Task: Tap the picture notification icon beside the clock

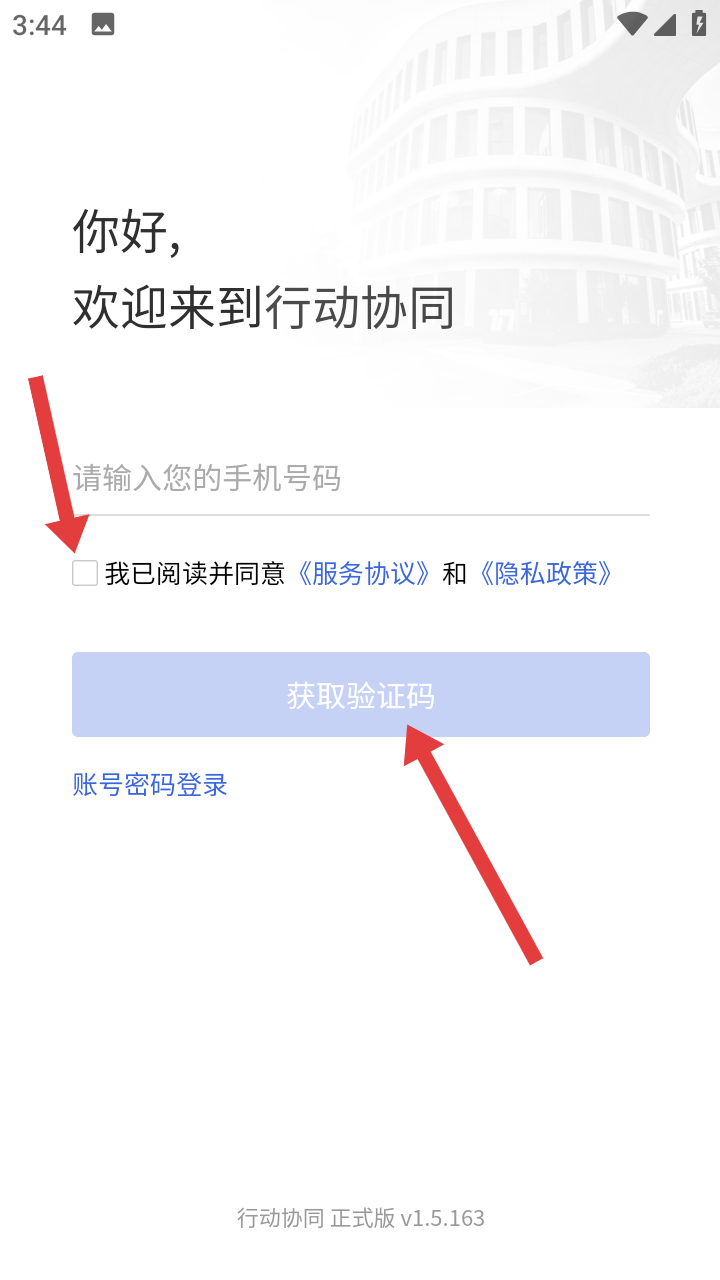Action: point(103,25)
